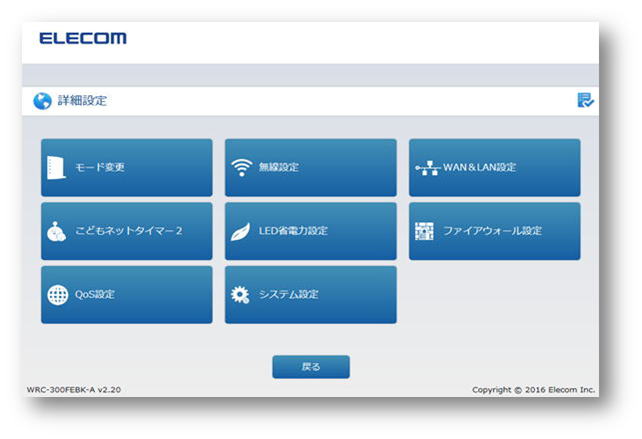Click the 戻る back button
Viewport: 642px width, 439px height.
311,367
